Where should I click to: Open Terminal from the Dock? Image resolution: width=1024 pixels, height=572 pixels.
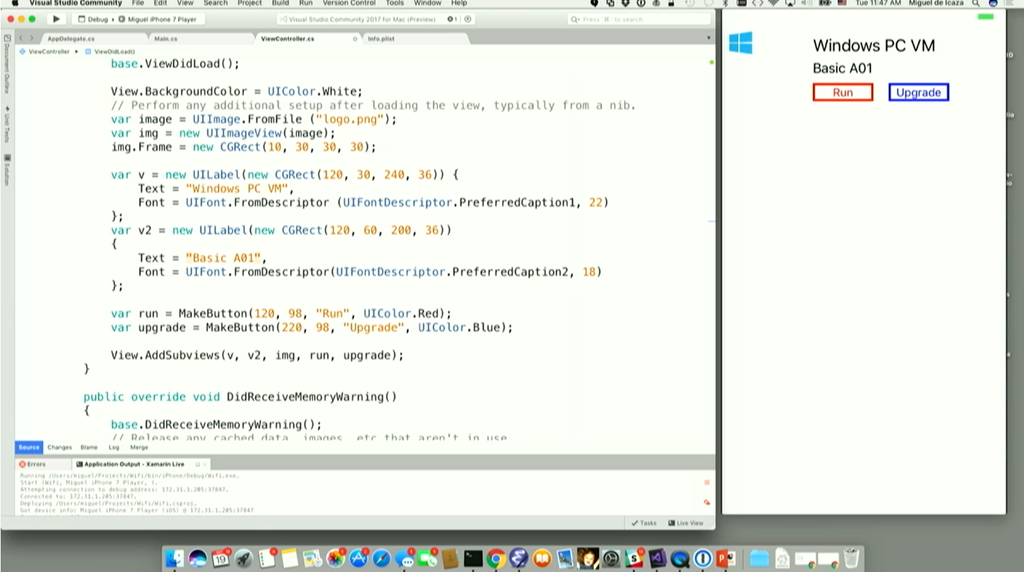(x=473, y=558)
